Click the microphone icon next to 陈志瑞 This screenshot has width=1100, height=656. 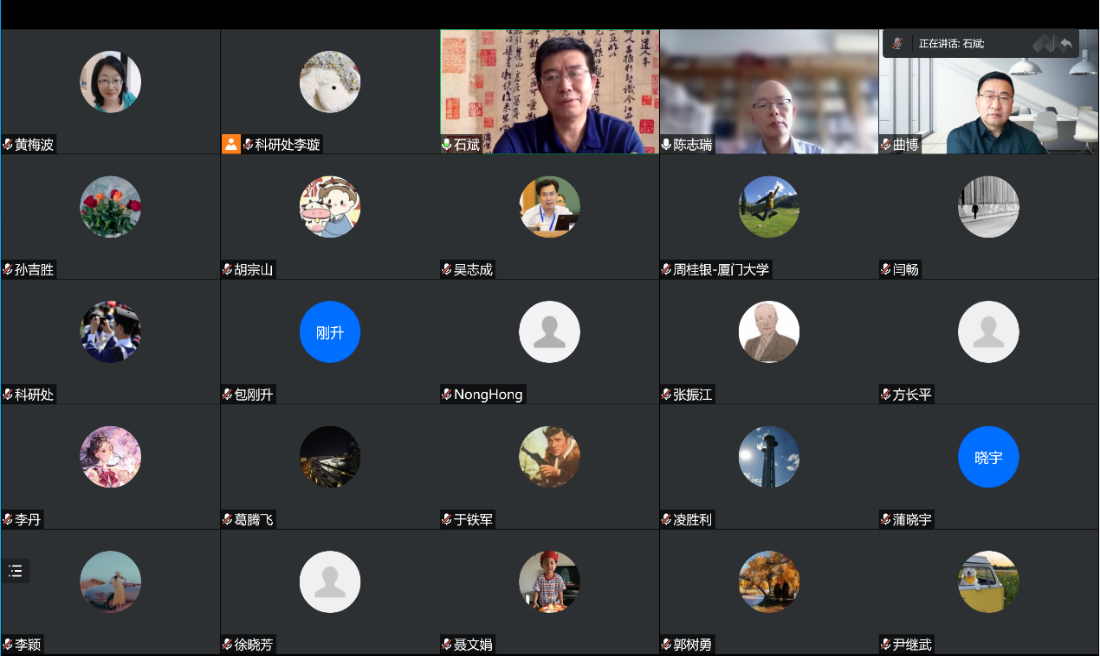click(x=666, y=145)
